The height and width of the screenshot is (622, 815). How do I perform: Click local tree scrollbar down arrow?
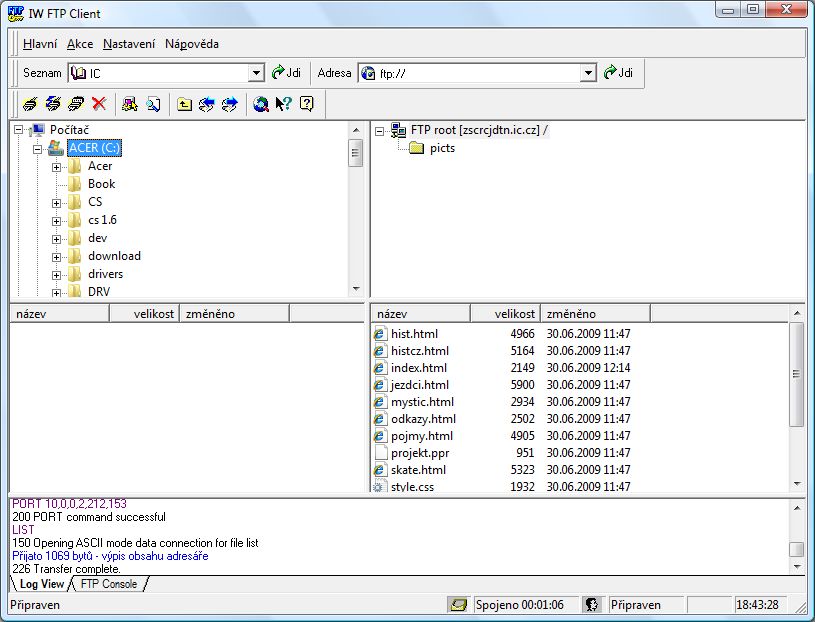356,289
